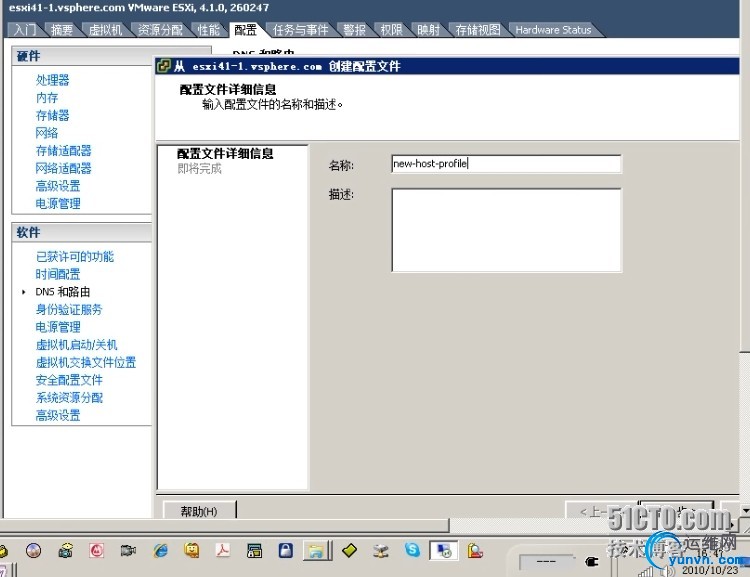Image resolution: width=750 pixels, height=577 pixels.
Task: Open the active folder window in taskbar
Action: [317, 551]
